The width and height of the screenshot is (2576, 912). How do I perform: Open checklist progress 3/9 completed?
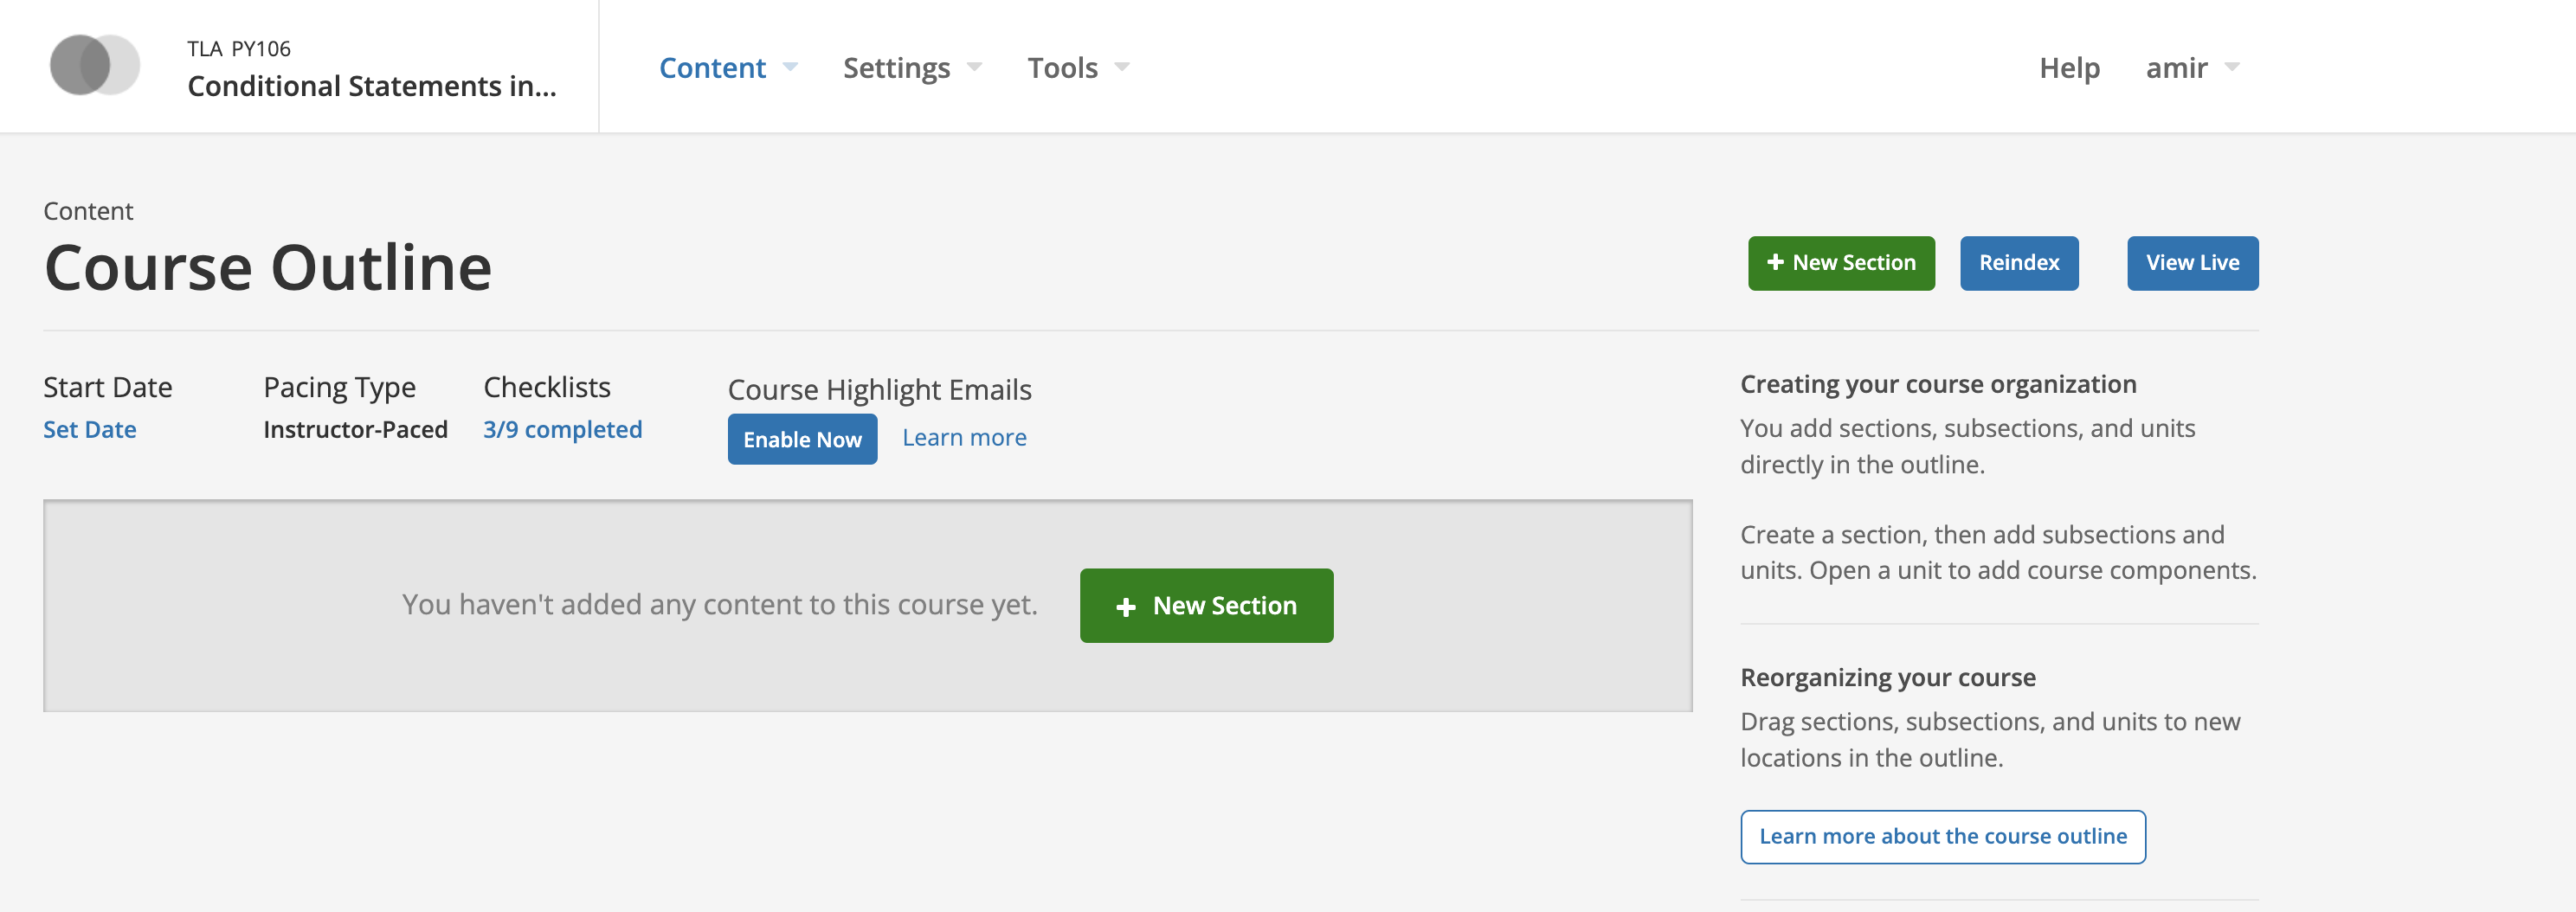tap(563, 429)
